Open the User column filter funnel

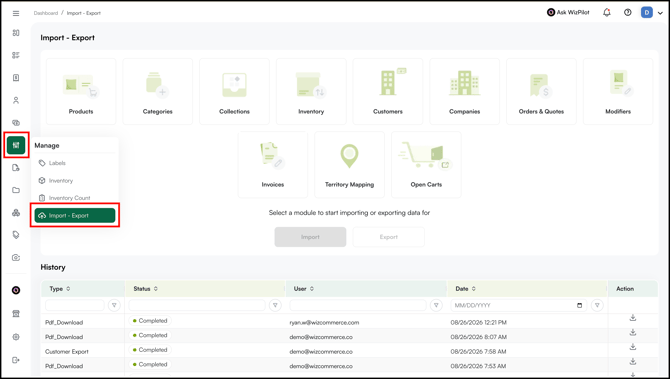coord(436,305)
